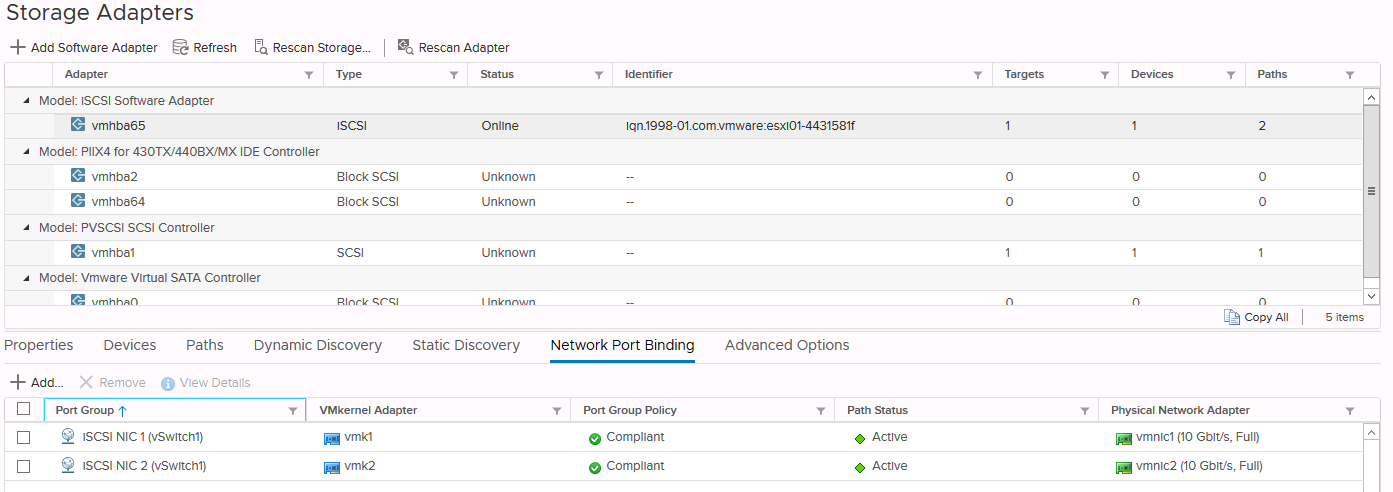Open the VMkernel Adapter column filter dropdown
The width and height of the screenshot is (1393, 492).
click(x=557, y=411)
